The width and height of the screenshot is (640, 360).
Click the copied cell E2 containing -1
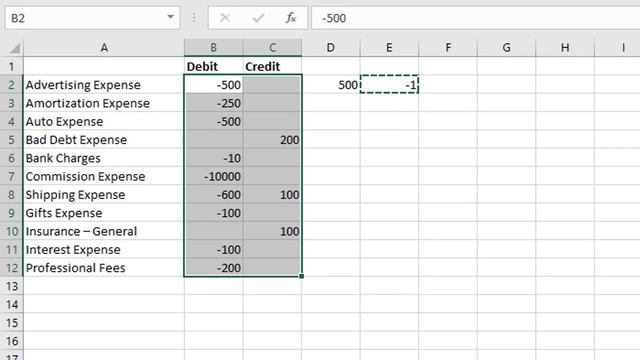coord(389,84)
